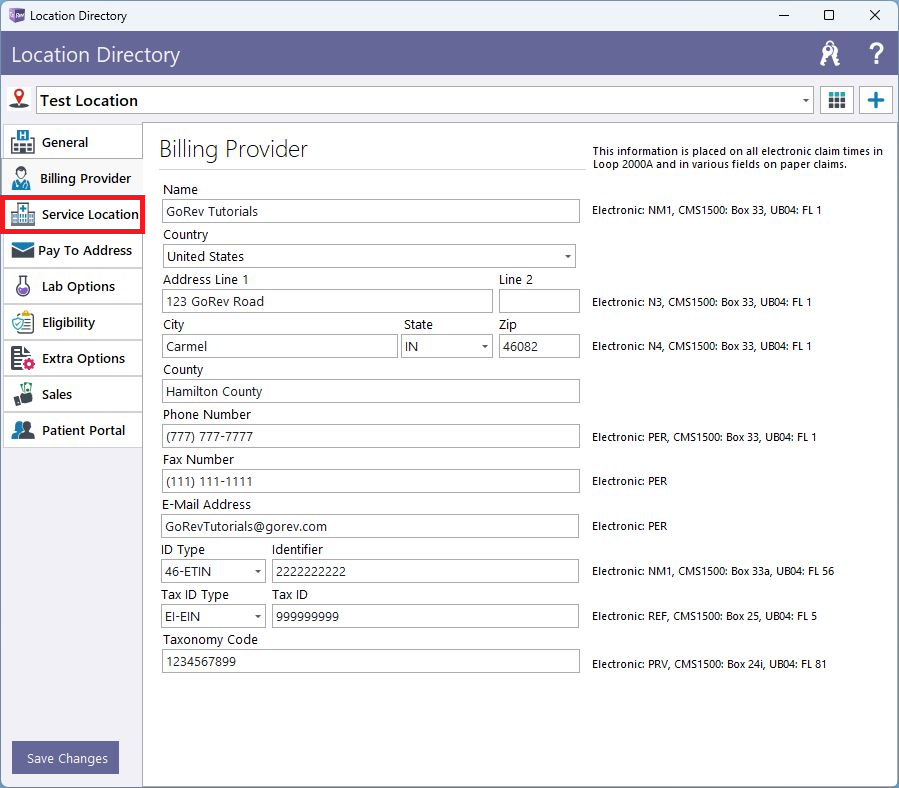The height and width of the screenshot is (788, 899).
Task: Click the Service Location building icon
Action: [x=23, y=214]
